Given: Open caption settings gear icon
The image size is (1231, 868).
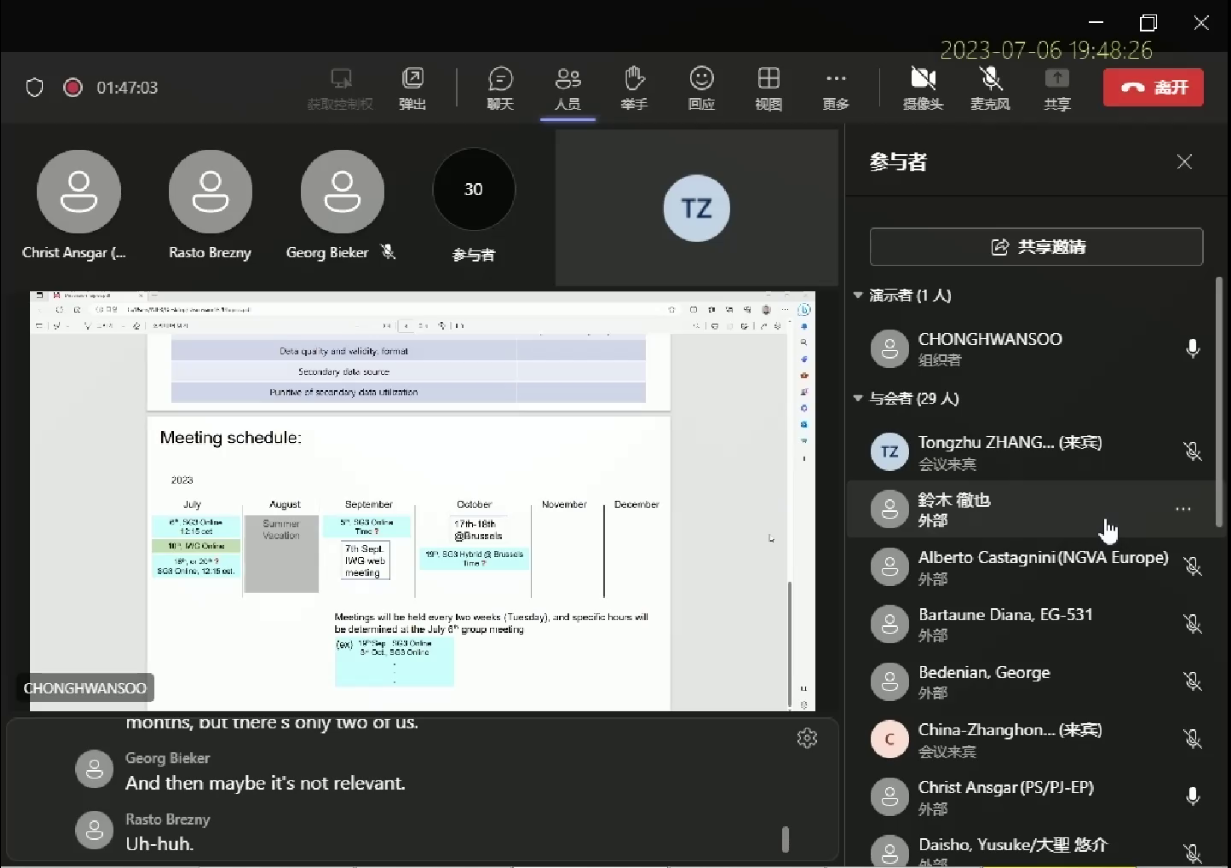Looking at the screenshot, I should tap(807, 738).
